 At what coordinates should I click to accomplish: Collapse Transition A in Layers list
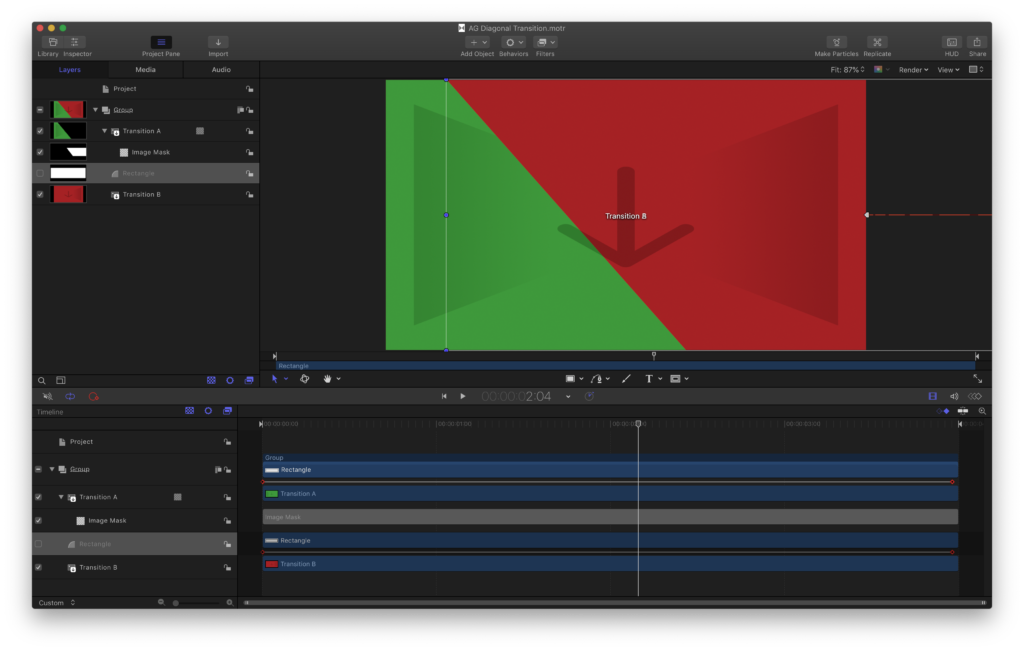pyautogui.click(x=104, y=131)
